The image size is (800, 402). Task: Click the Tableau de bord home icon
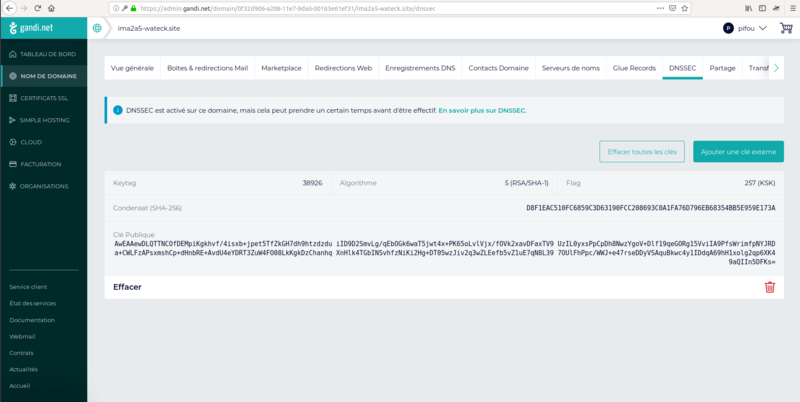pyautogui.click(x=12, y=54)
